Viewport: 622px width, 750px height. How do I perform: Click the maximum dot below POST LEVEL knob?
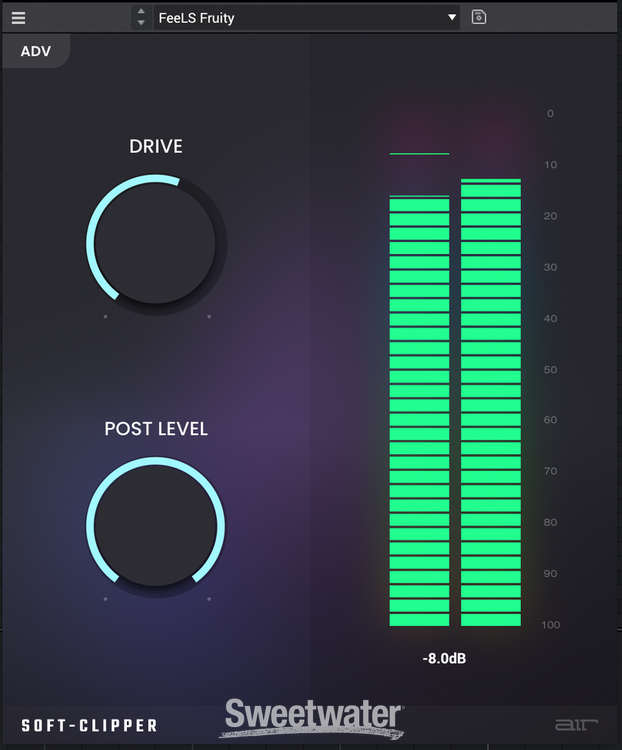coord(209,599)
